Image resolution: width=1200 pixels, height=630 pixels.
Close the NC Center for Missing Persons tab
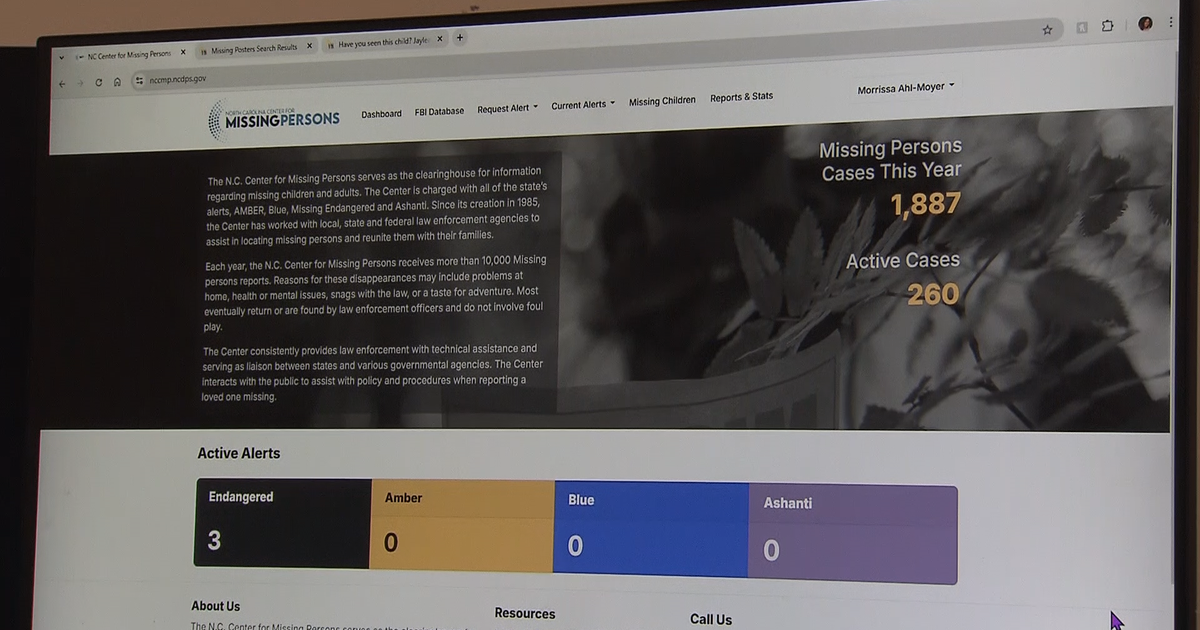pyautogui.click(x=183, y=53)
